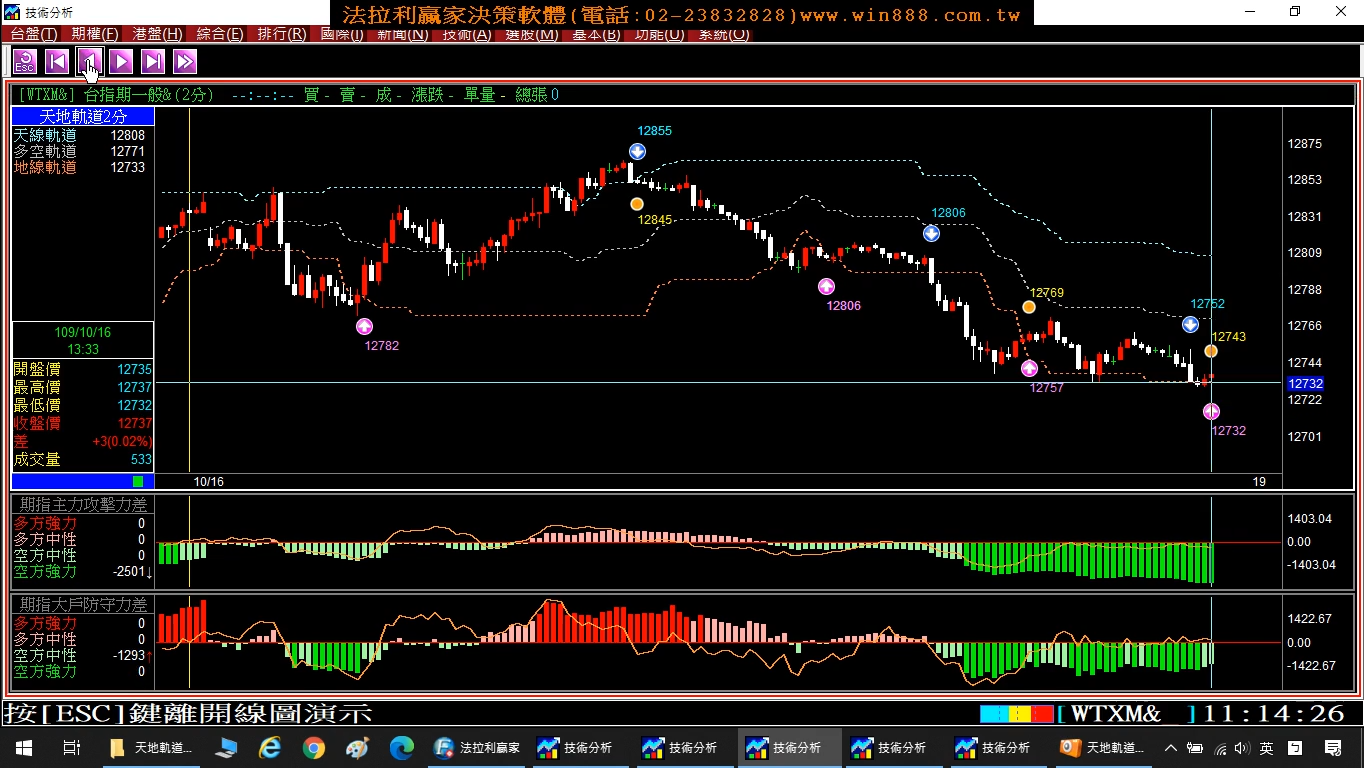Step forward one bar in replay
The image size is (1364, 768).
[x=121, y=62]
